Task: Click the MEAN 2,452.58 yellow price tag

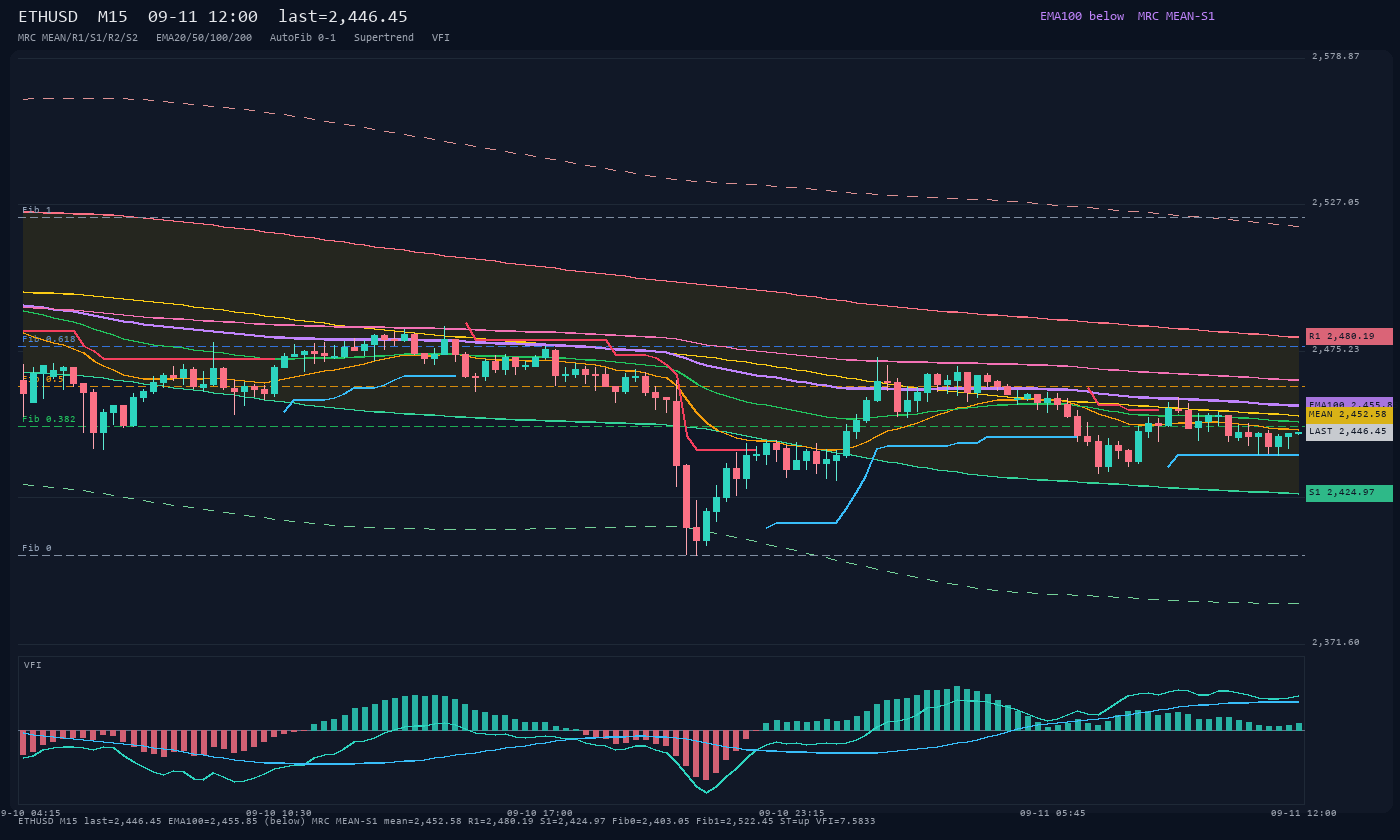Action: coord(1349,414)
